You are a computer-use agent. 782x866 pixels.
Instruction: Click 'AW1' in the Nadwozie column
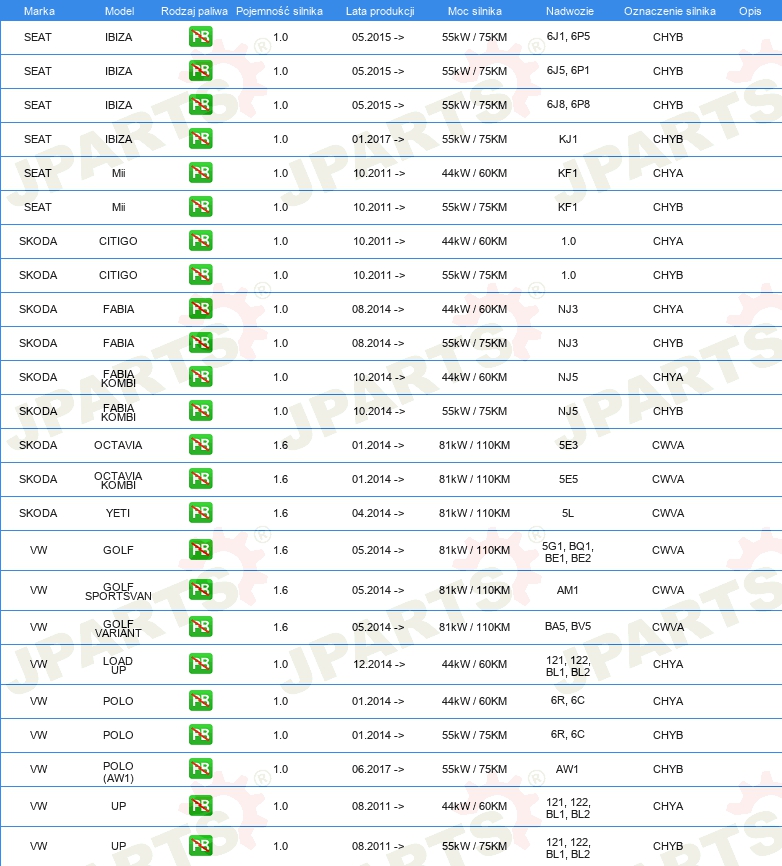click(x=568, y=769)
